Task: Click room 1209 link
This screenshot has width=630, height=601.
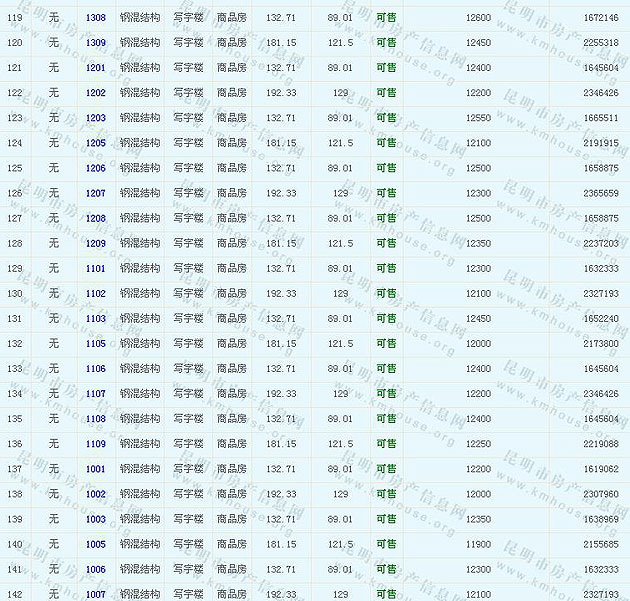Action: pyautogui.click(x=96, y=243)
